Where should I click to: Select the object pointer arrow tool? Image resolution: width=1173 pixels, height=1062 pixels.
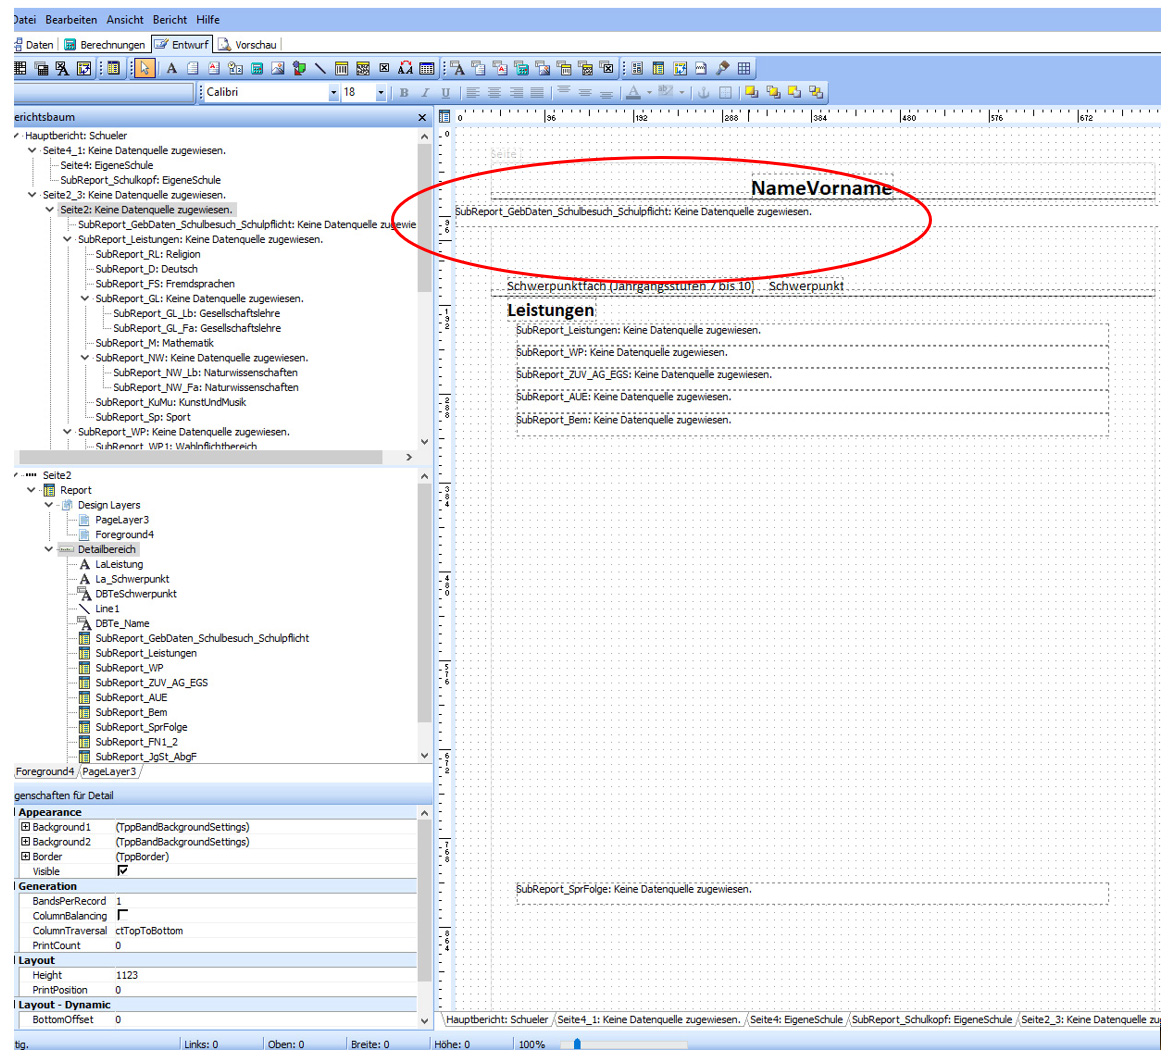pos(144,69)
